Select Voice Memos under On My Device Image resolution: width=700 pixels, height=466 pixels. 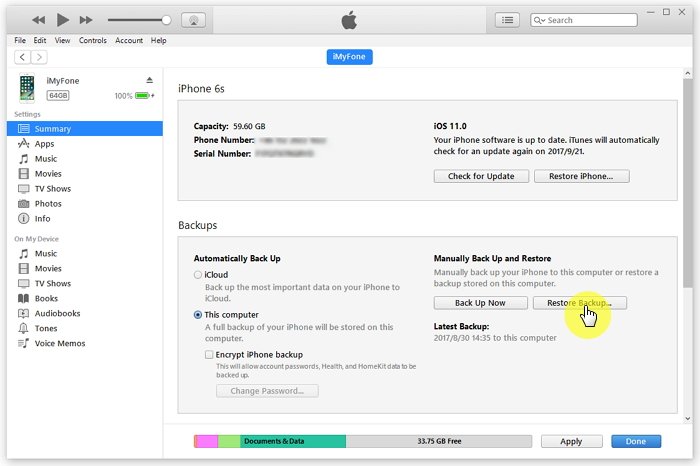tap(60, 344)
